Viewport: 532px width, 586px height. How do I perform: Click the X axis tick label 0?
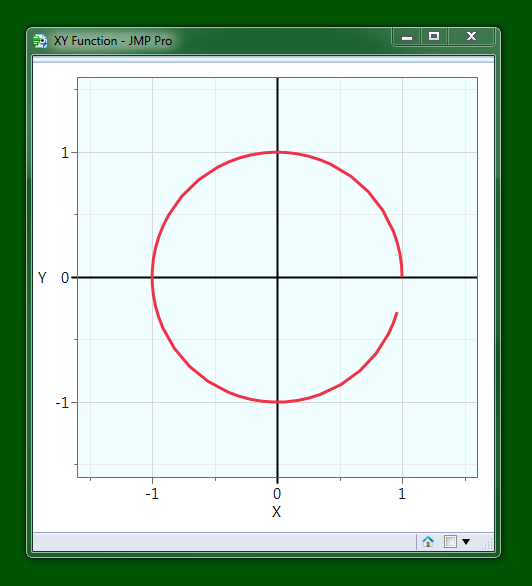point(277,494)
